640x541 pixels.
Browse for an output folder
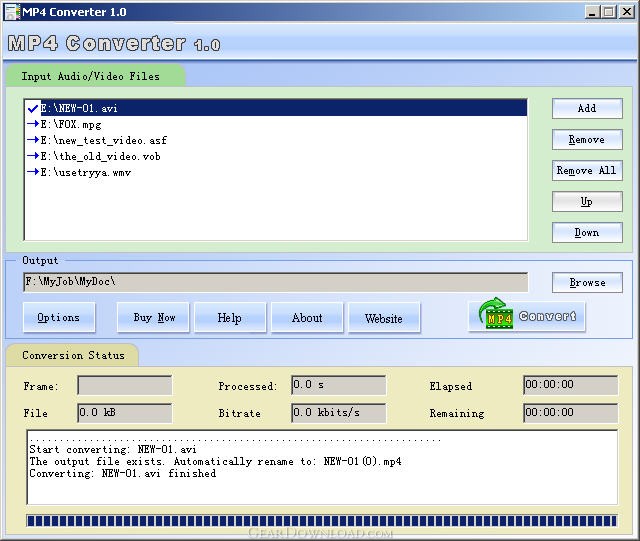(587, 283)
